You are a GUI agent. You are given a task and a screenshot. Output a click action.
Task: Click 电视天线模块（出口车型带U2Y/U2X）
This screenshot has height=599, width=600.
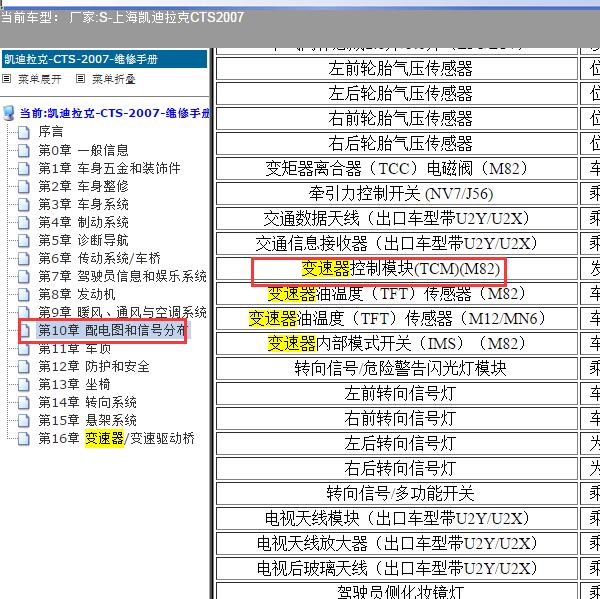click(397, 519)
